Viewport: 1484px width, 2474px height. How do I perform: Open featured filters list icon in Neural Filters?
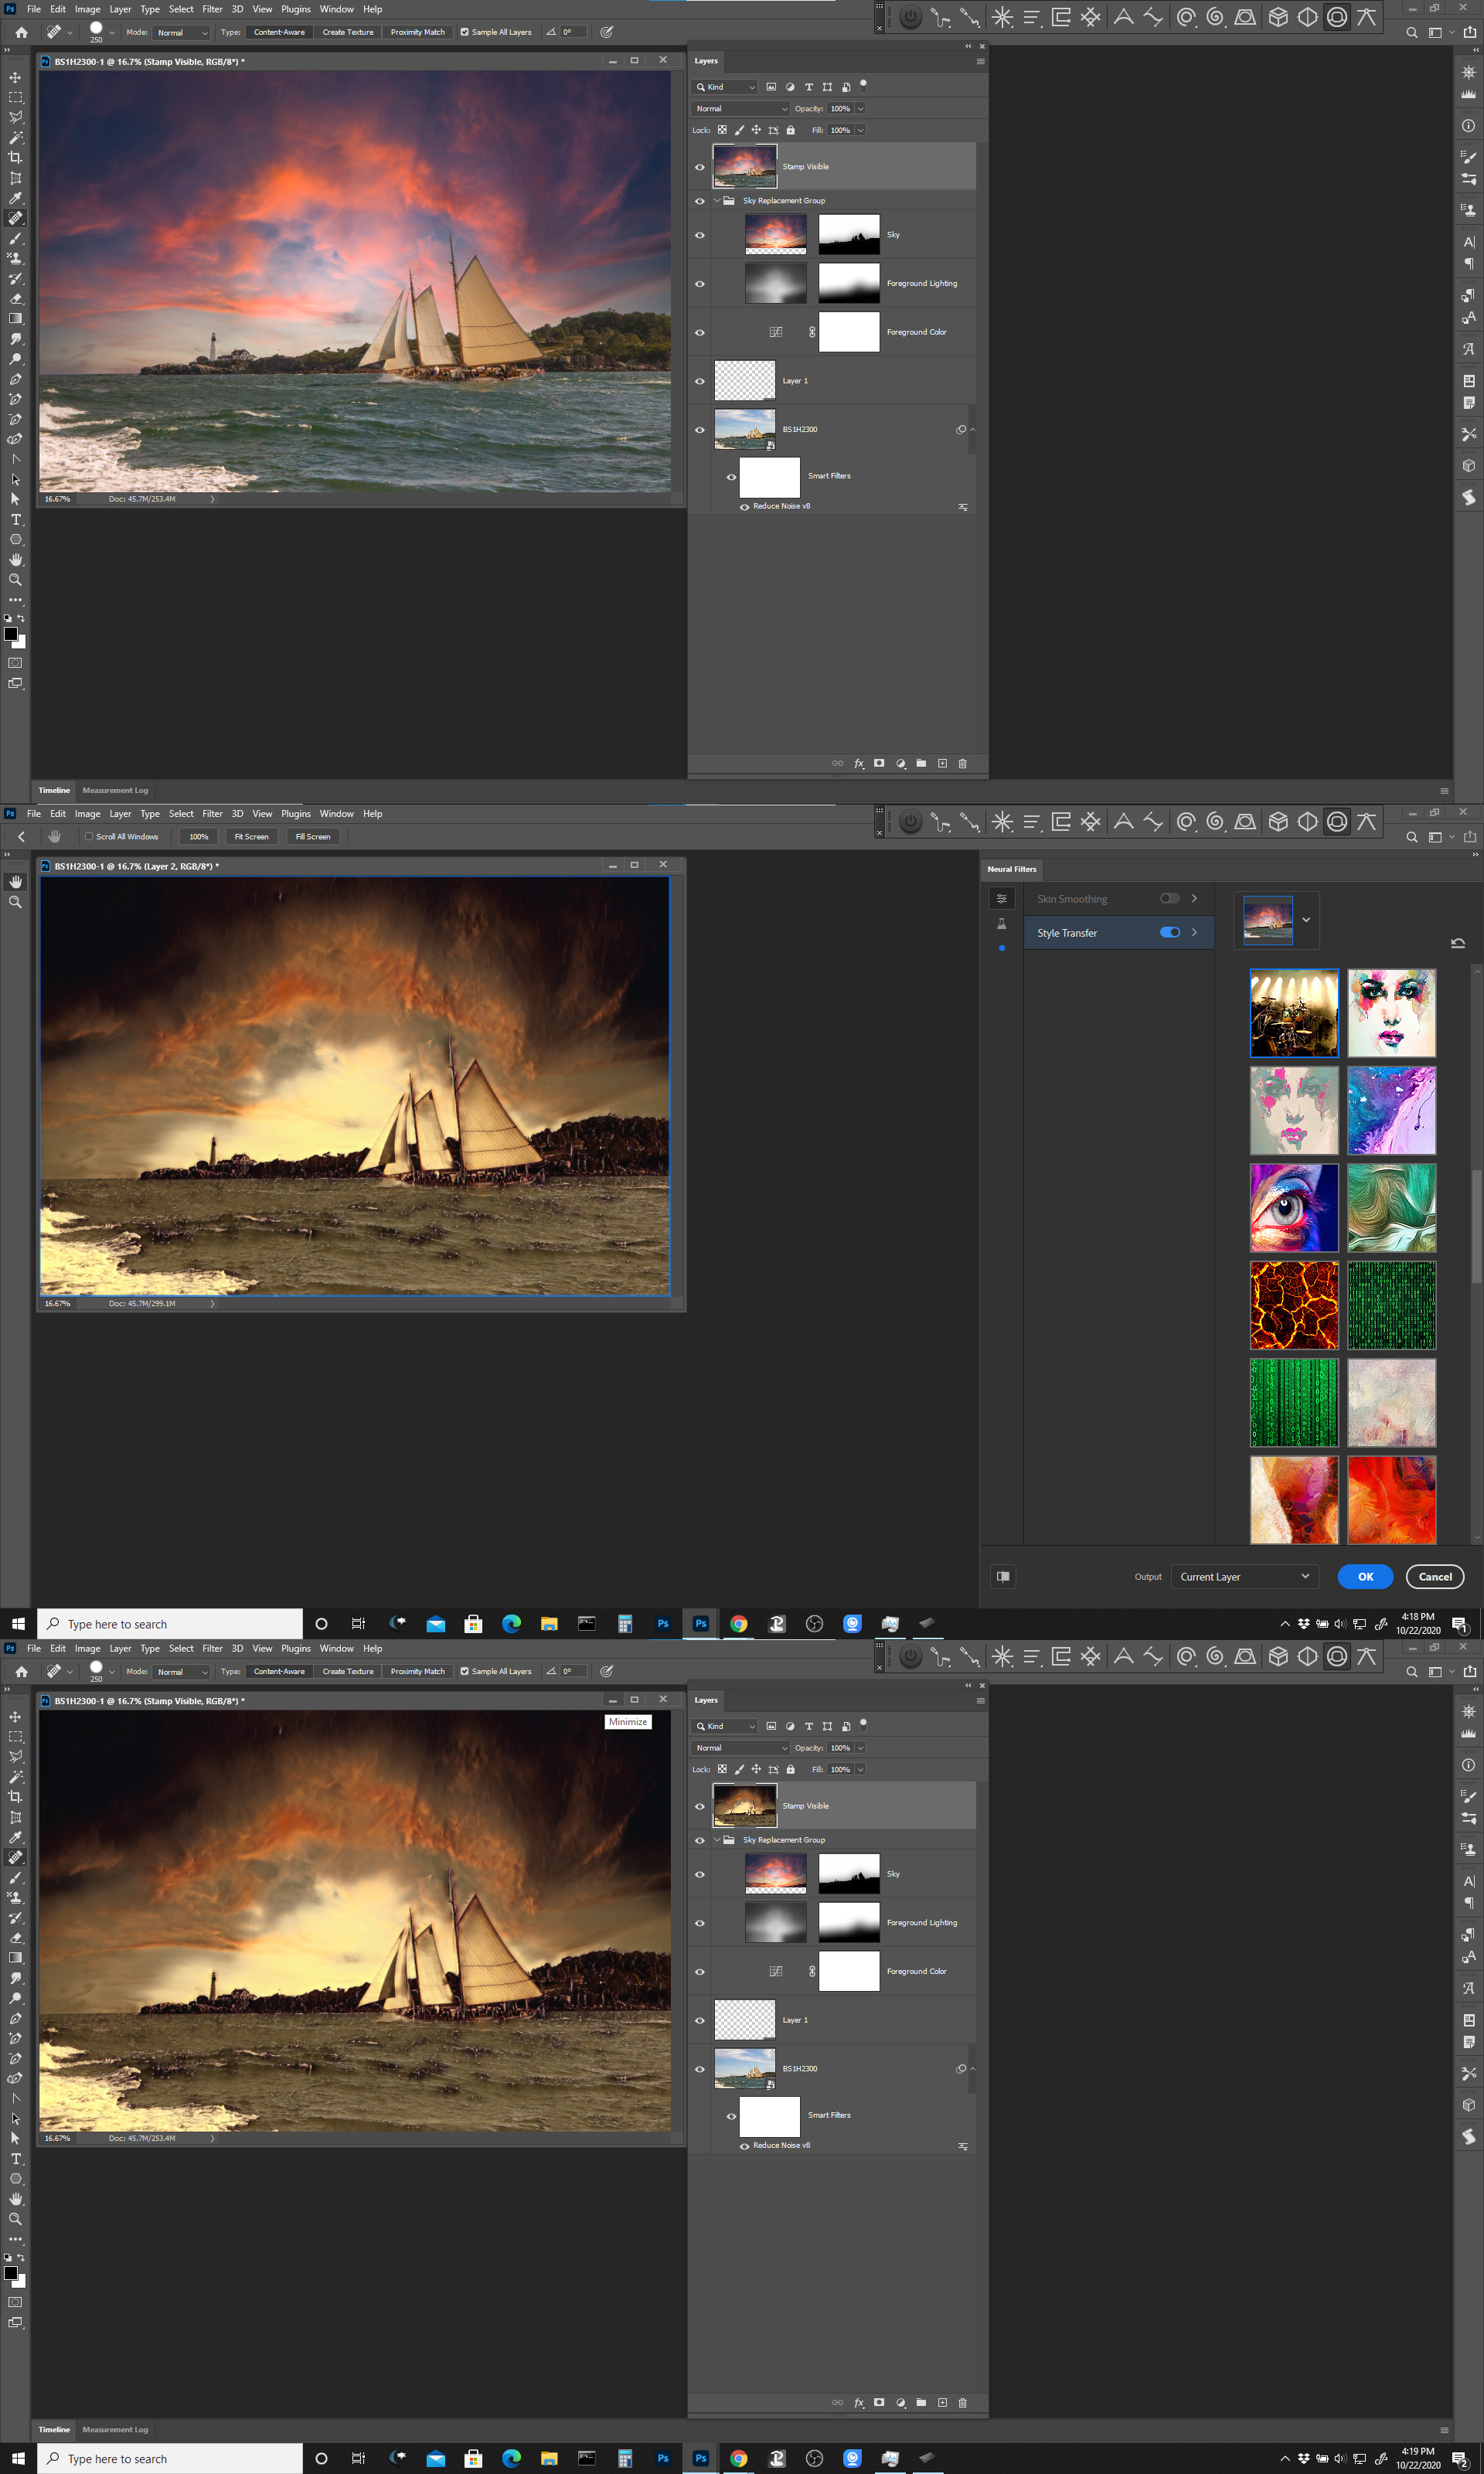coord(1001,898)
